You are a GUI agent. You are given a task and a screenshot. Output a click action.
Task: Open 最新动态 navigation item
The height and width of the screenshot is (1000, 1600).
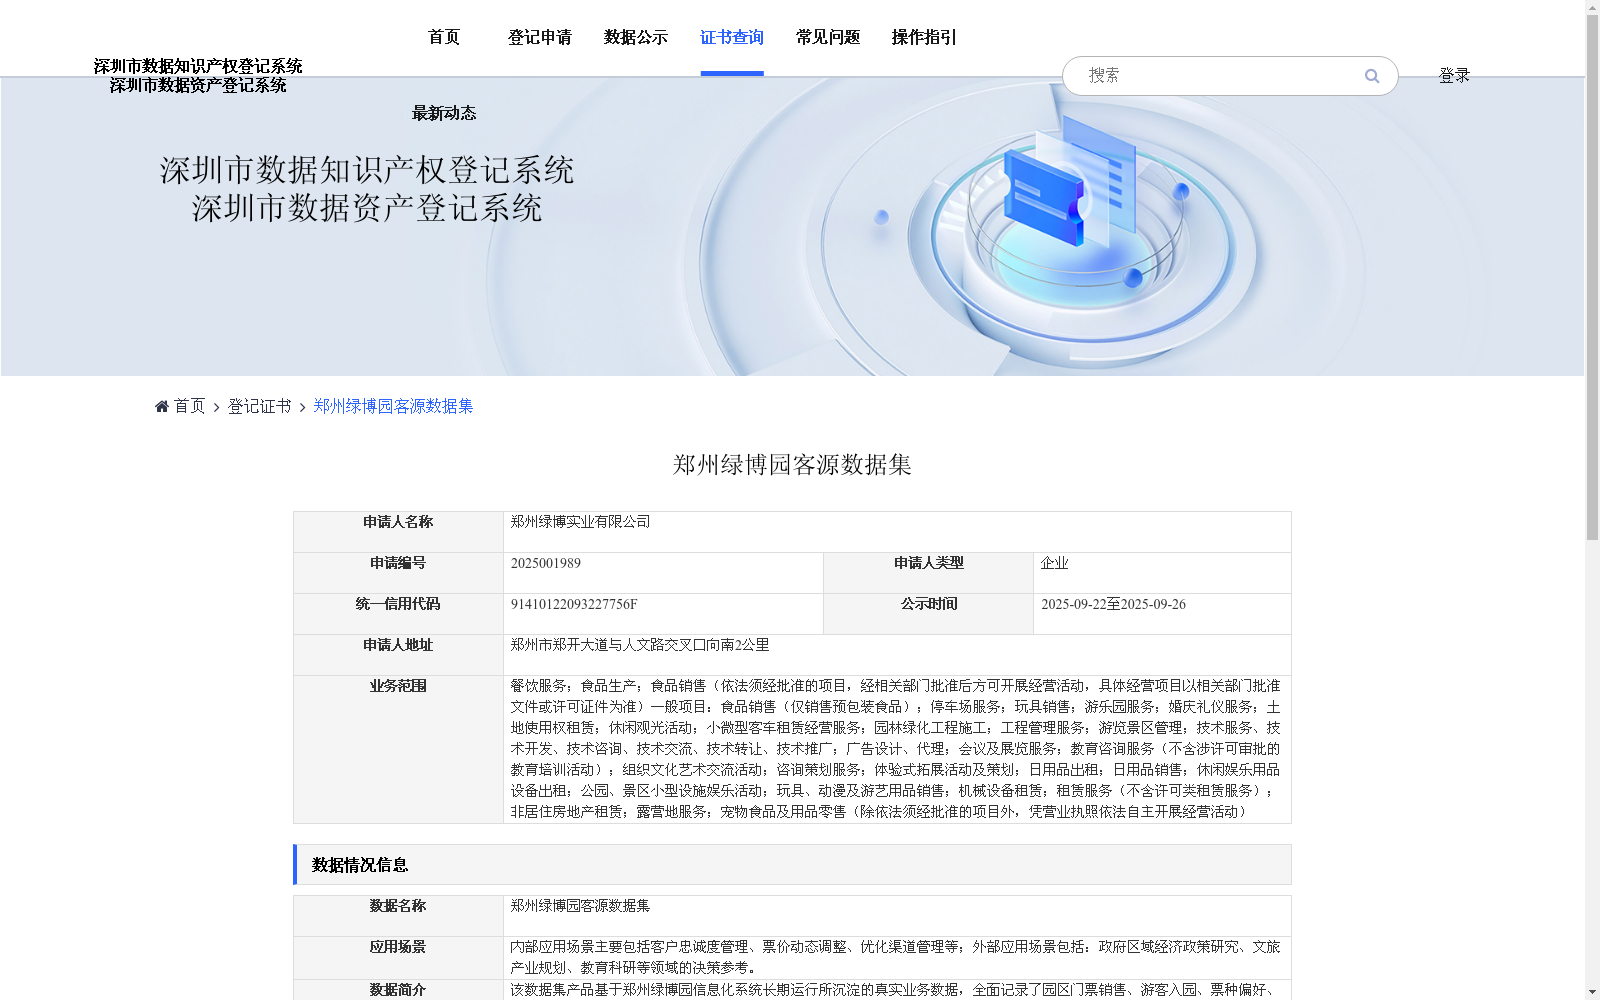pos(444,113)
